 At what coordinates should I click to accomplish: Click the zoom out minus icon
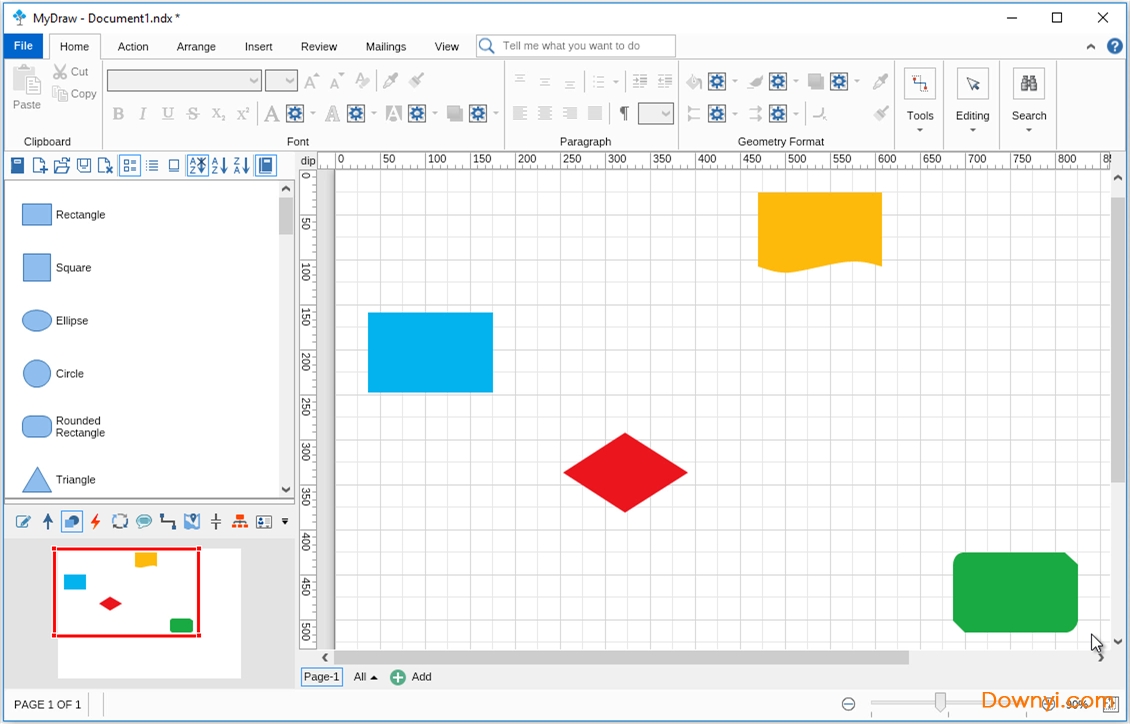pyautogui.click(x=848, y=704)
